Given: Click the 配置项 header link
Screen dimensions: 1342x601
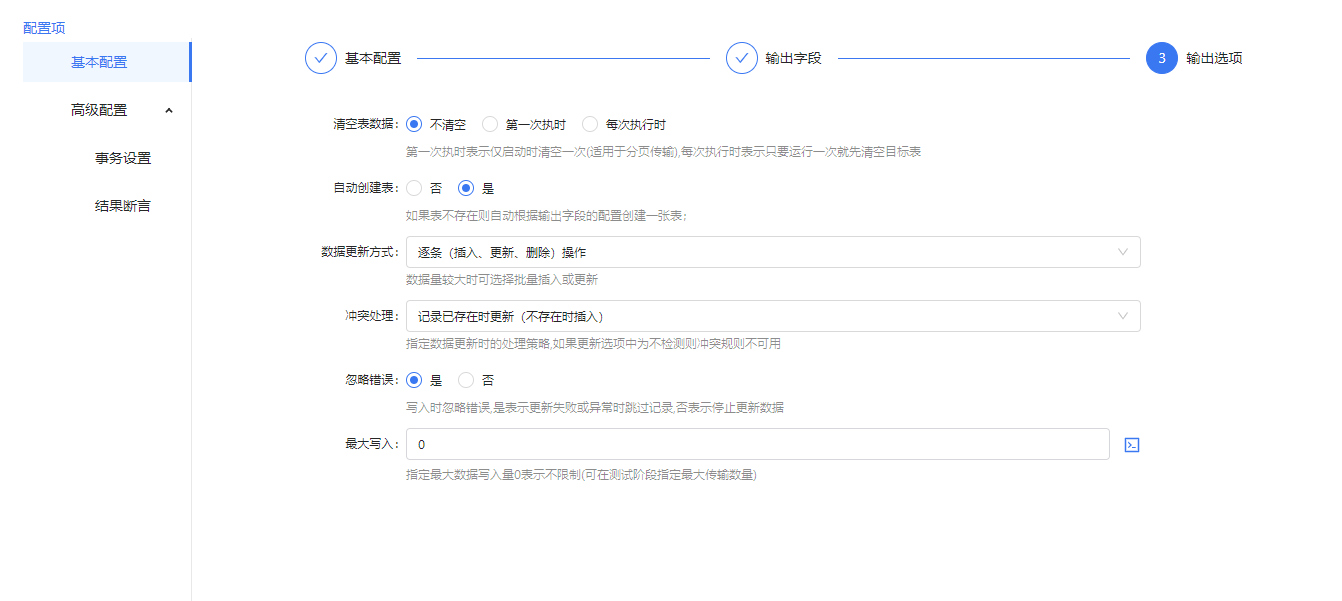Looking at the screenshot, I should 44,28.
